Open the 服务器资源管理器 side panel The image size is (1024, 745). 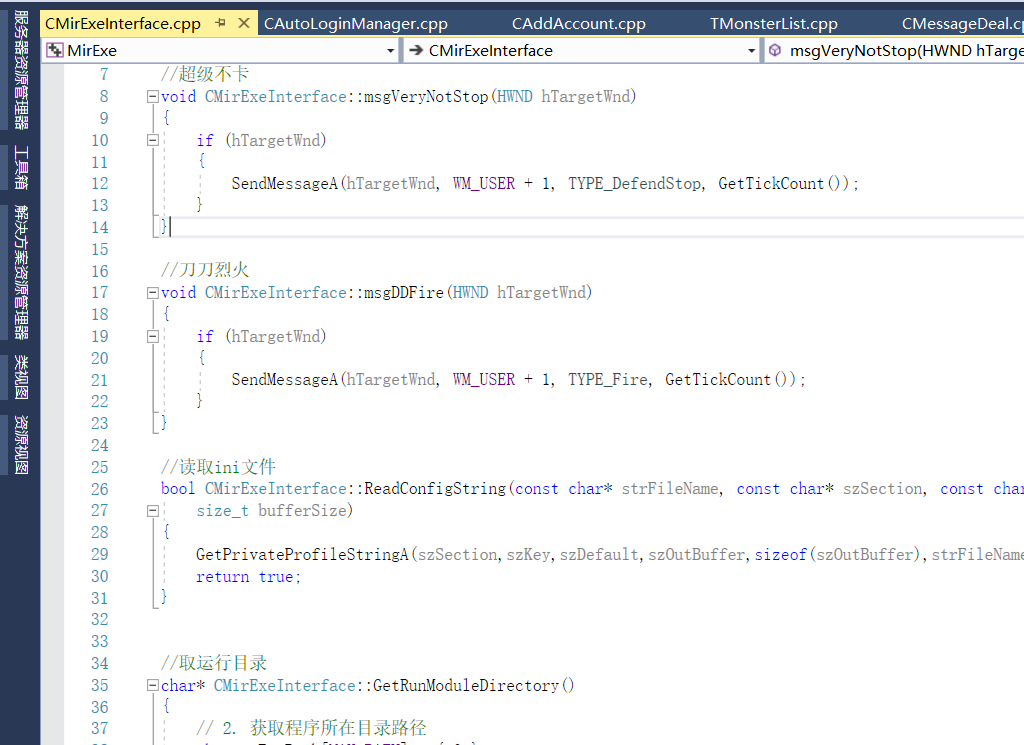(21, 69)
